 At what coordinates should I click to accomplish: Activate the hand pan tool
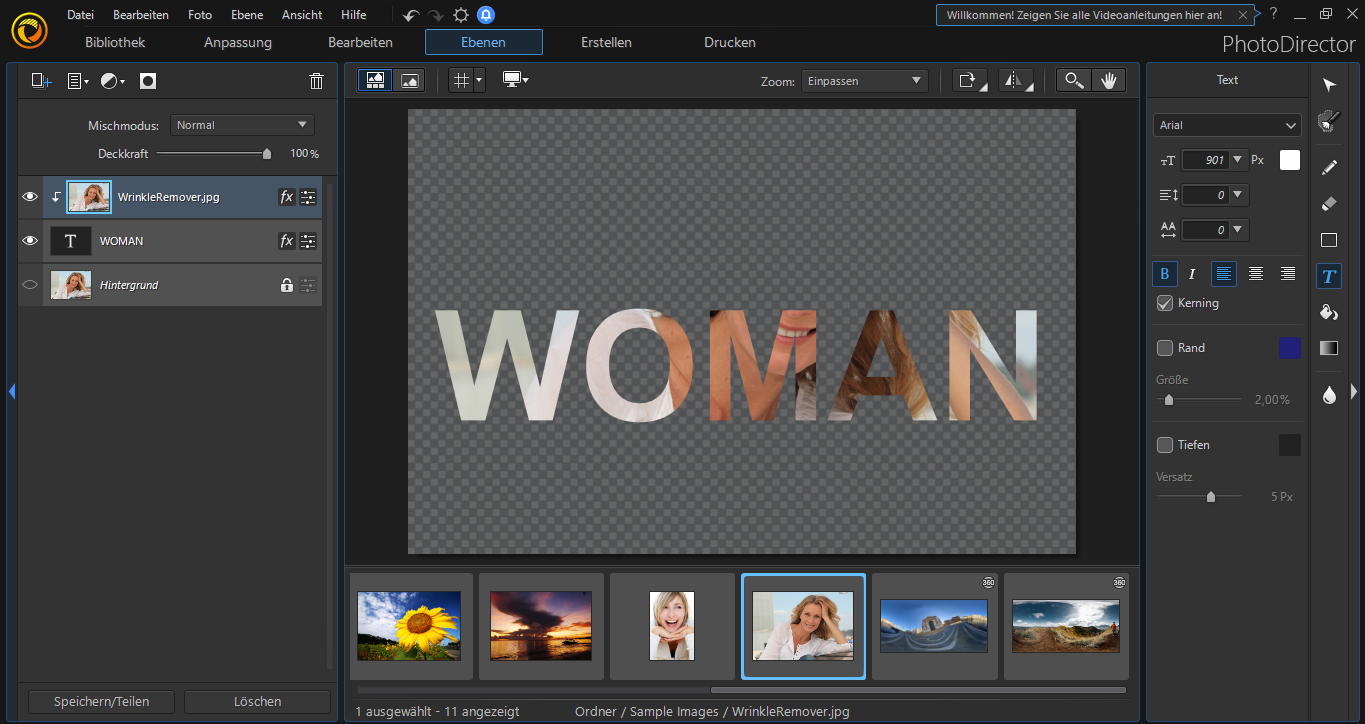[1108, 81]
